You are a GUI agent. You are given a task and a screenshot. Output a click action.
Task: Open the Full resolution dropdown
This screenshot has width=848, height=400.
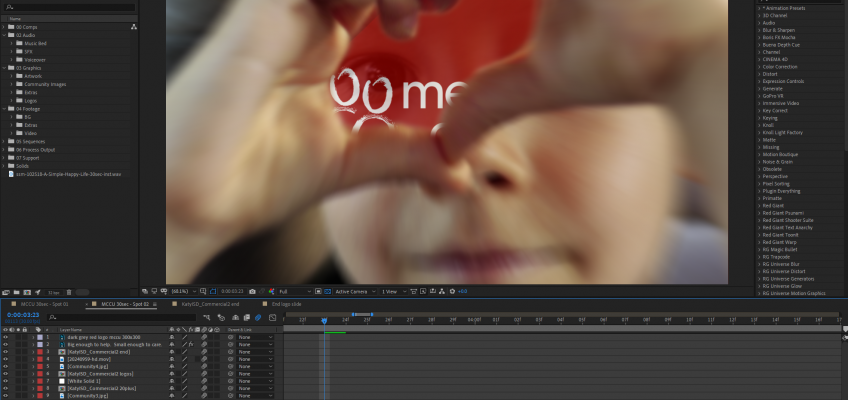(x=295, y=291)
